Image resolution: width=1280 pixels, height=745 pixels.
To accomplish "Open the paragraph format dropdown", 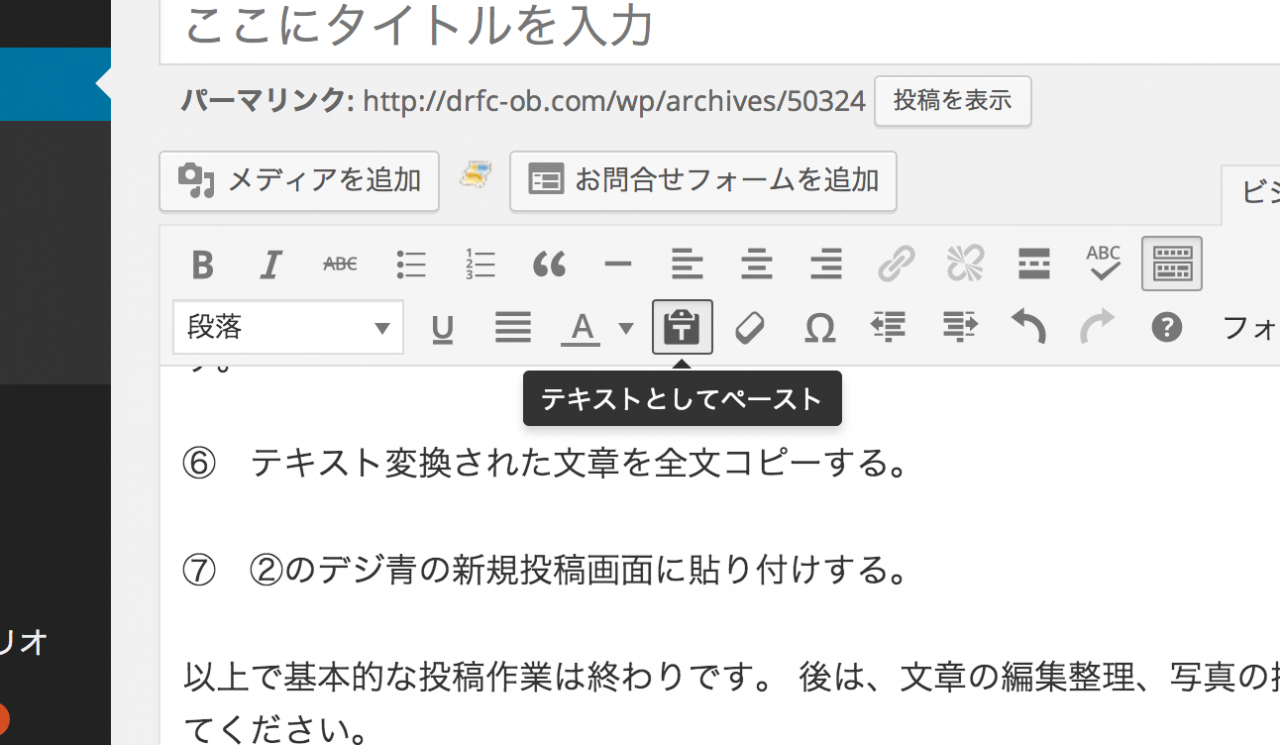I will (288, 327).
